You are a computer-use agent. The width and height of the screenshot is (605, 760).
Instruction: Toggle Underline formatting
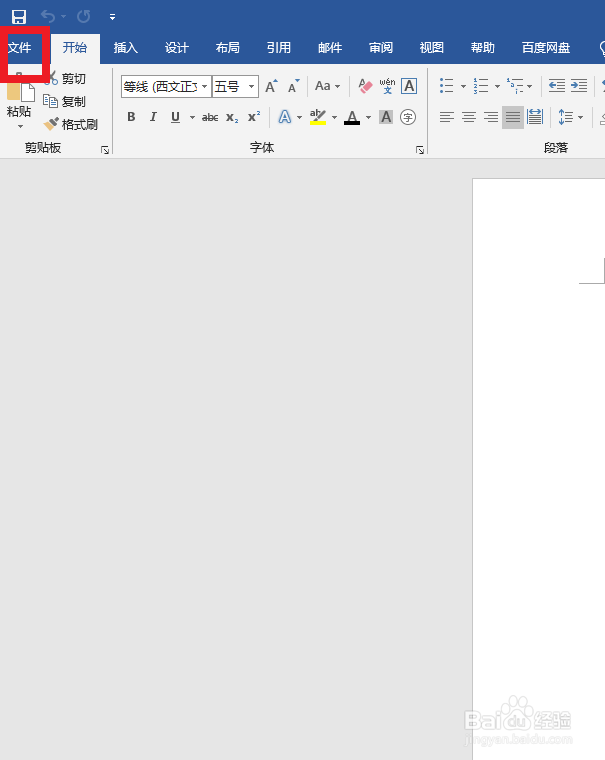pos(175,117)
